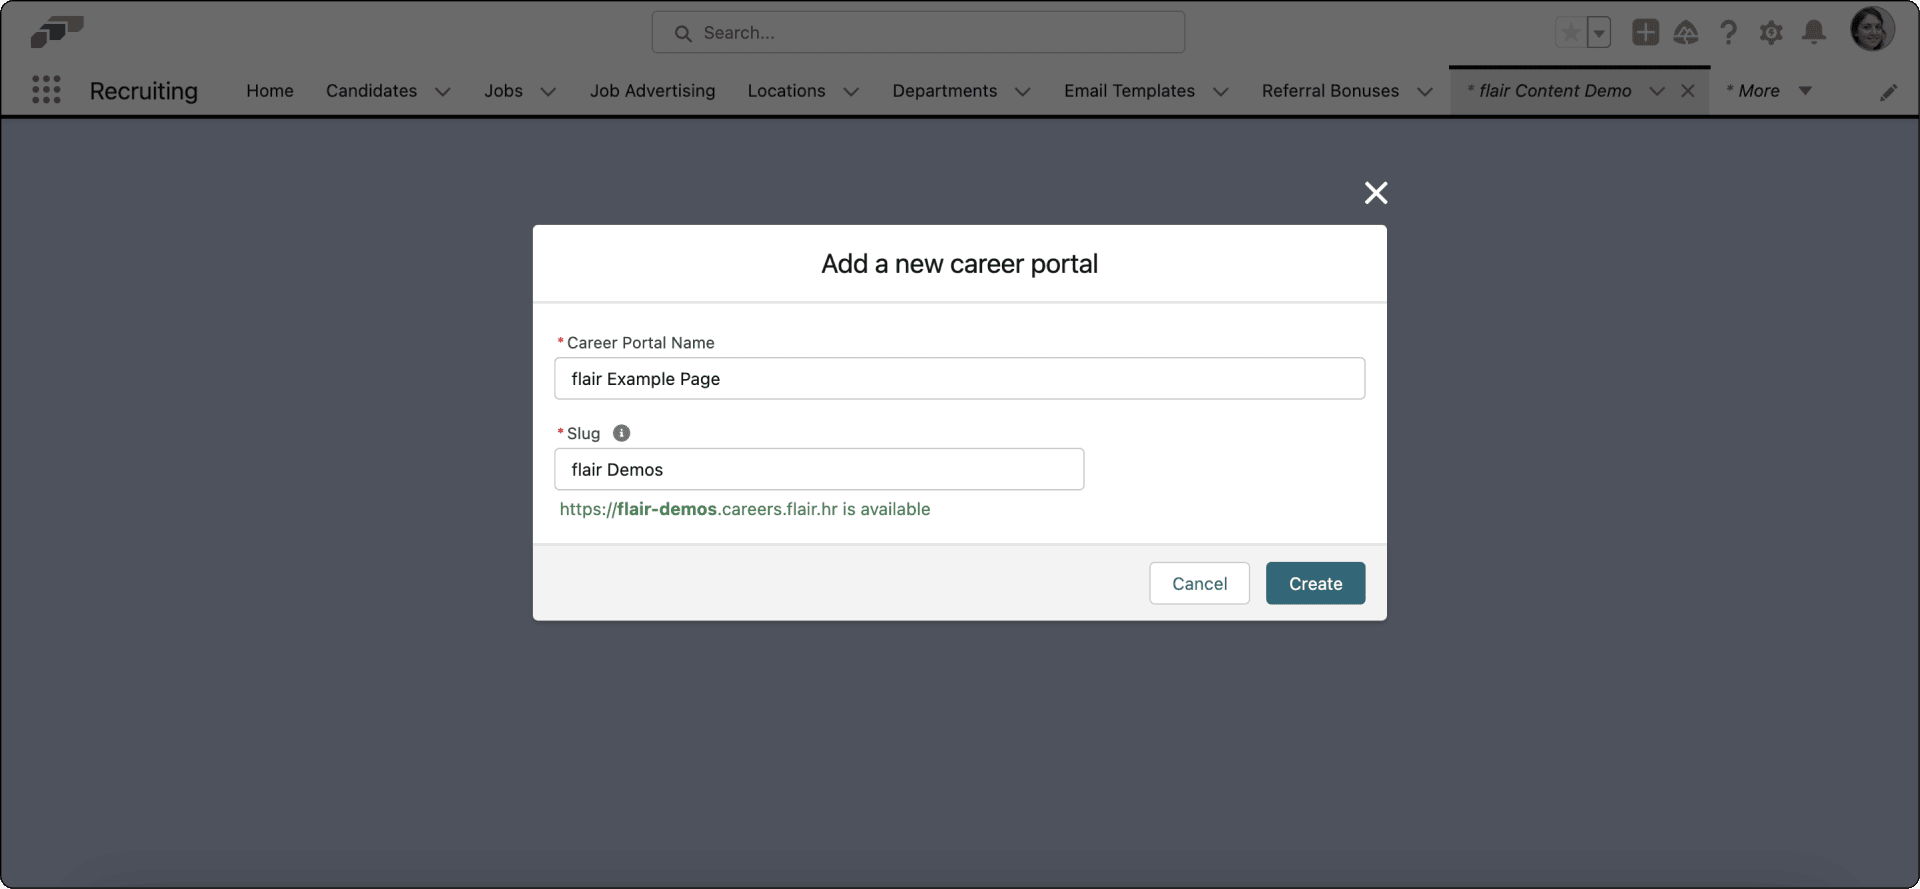Open the App Launcher dots grid
Image resolution: width=1920 pixels, height=889 pixels.
46,90
